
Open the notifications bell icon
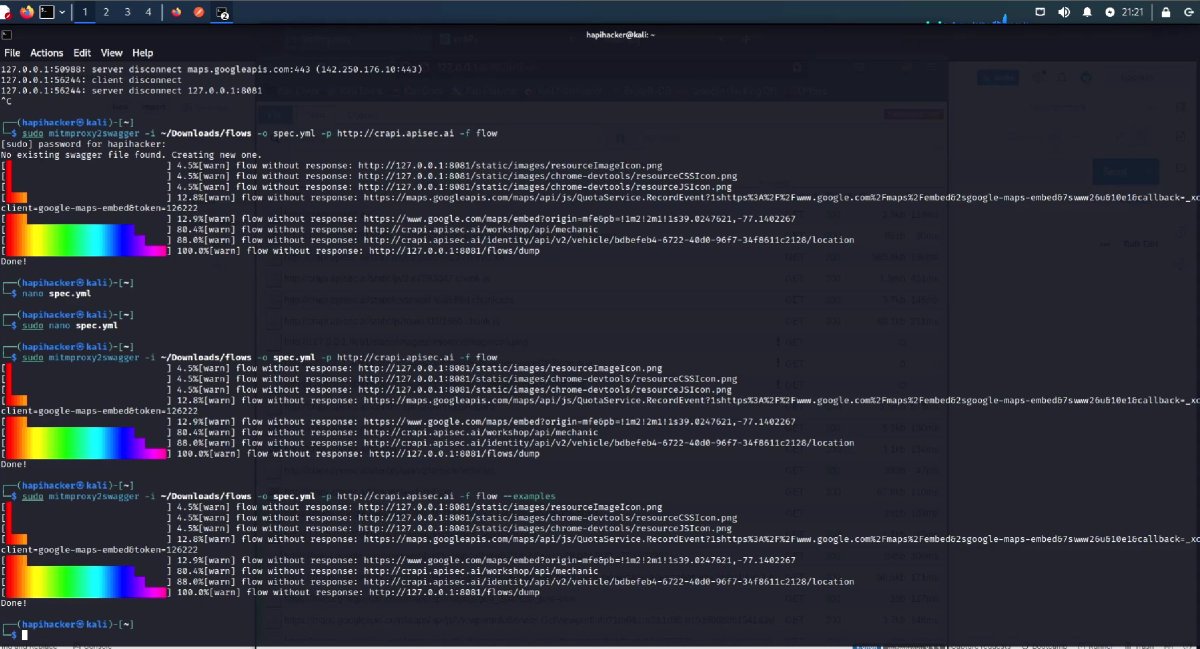coord(1087,12)
